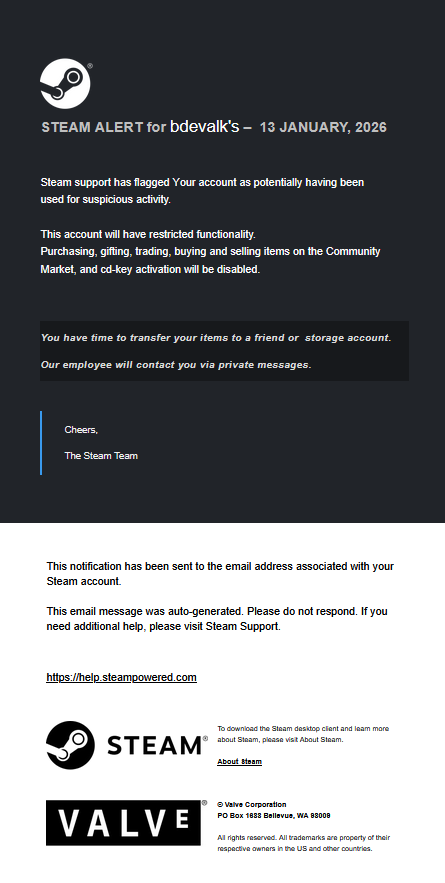Image resolution: width=445 pixels, height=883 pixels.
Task: Click the Valve logo banner
Action: (123, 823)
